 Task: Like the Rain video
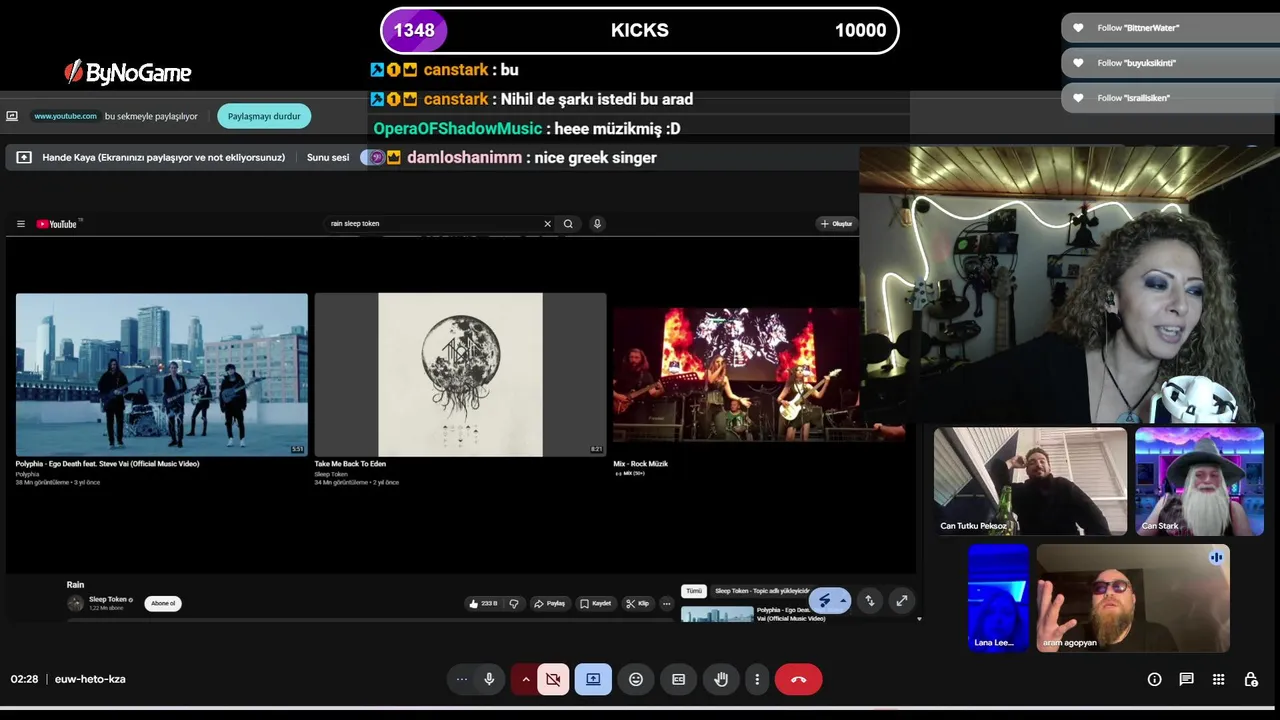coord(483,603)
